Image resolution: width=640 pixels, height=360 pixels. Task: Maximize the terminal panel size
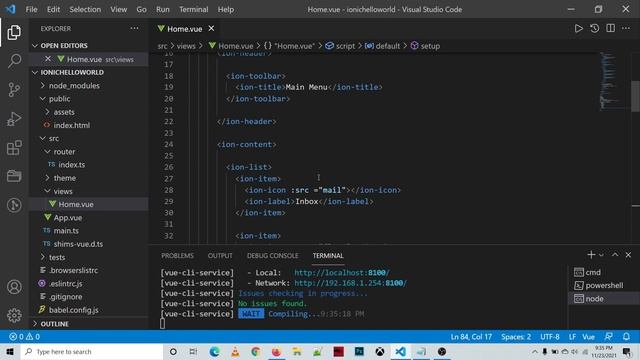click(615, 255)
